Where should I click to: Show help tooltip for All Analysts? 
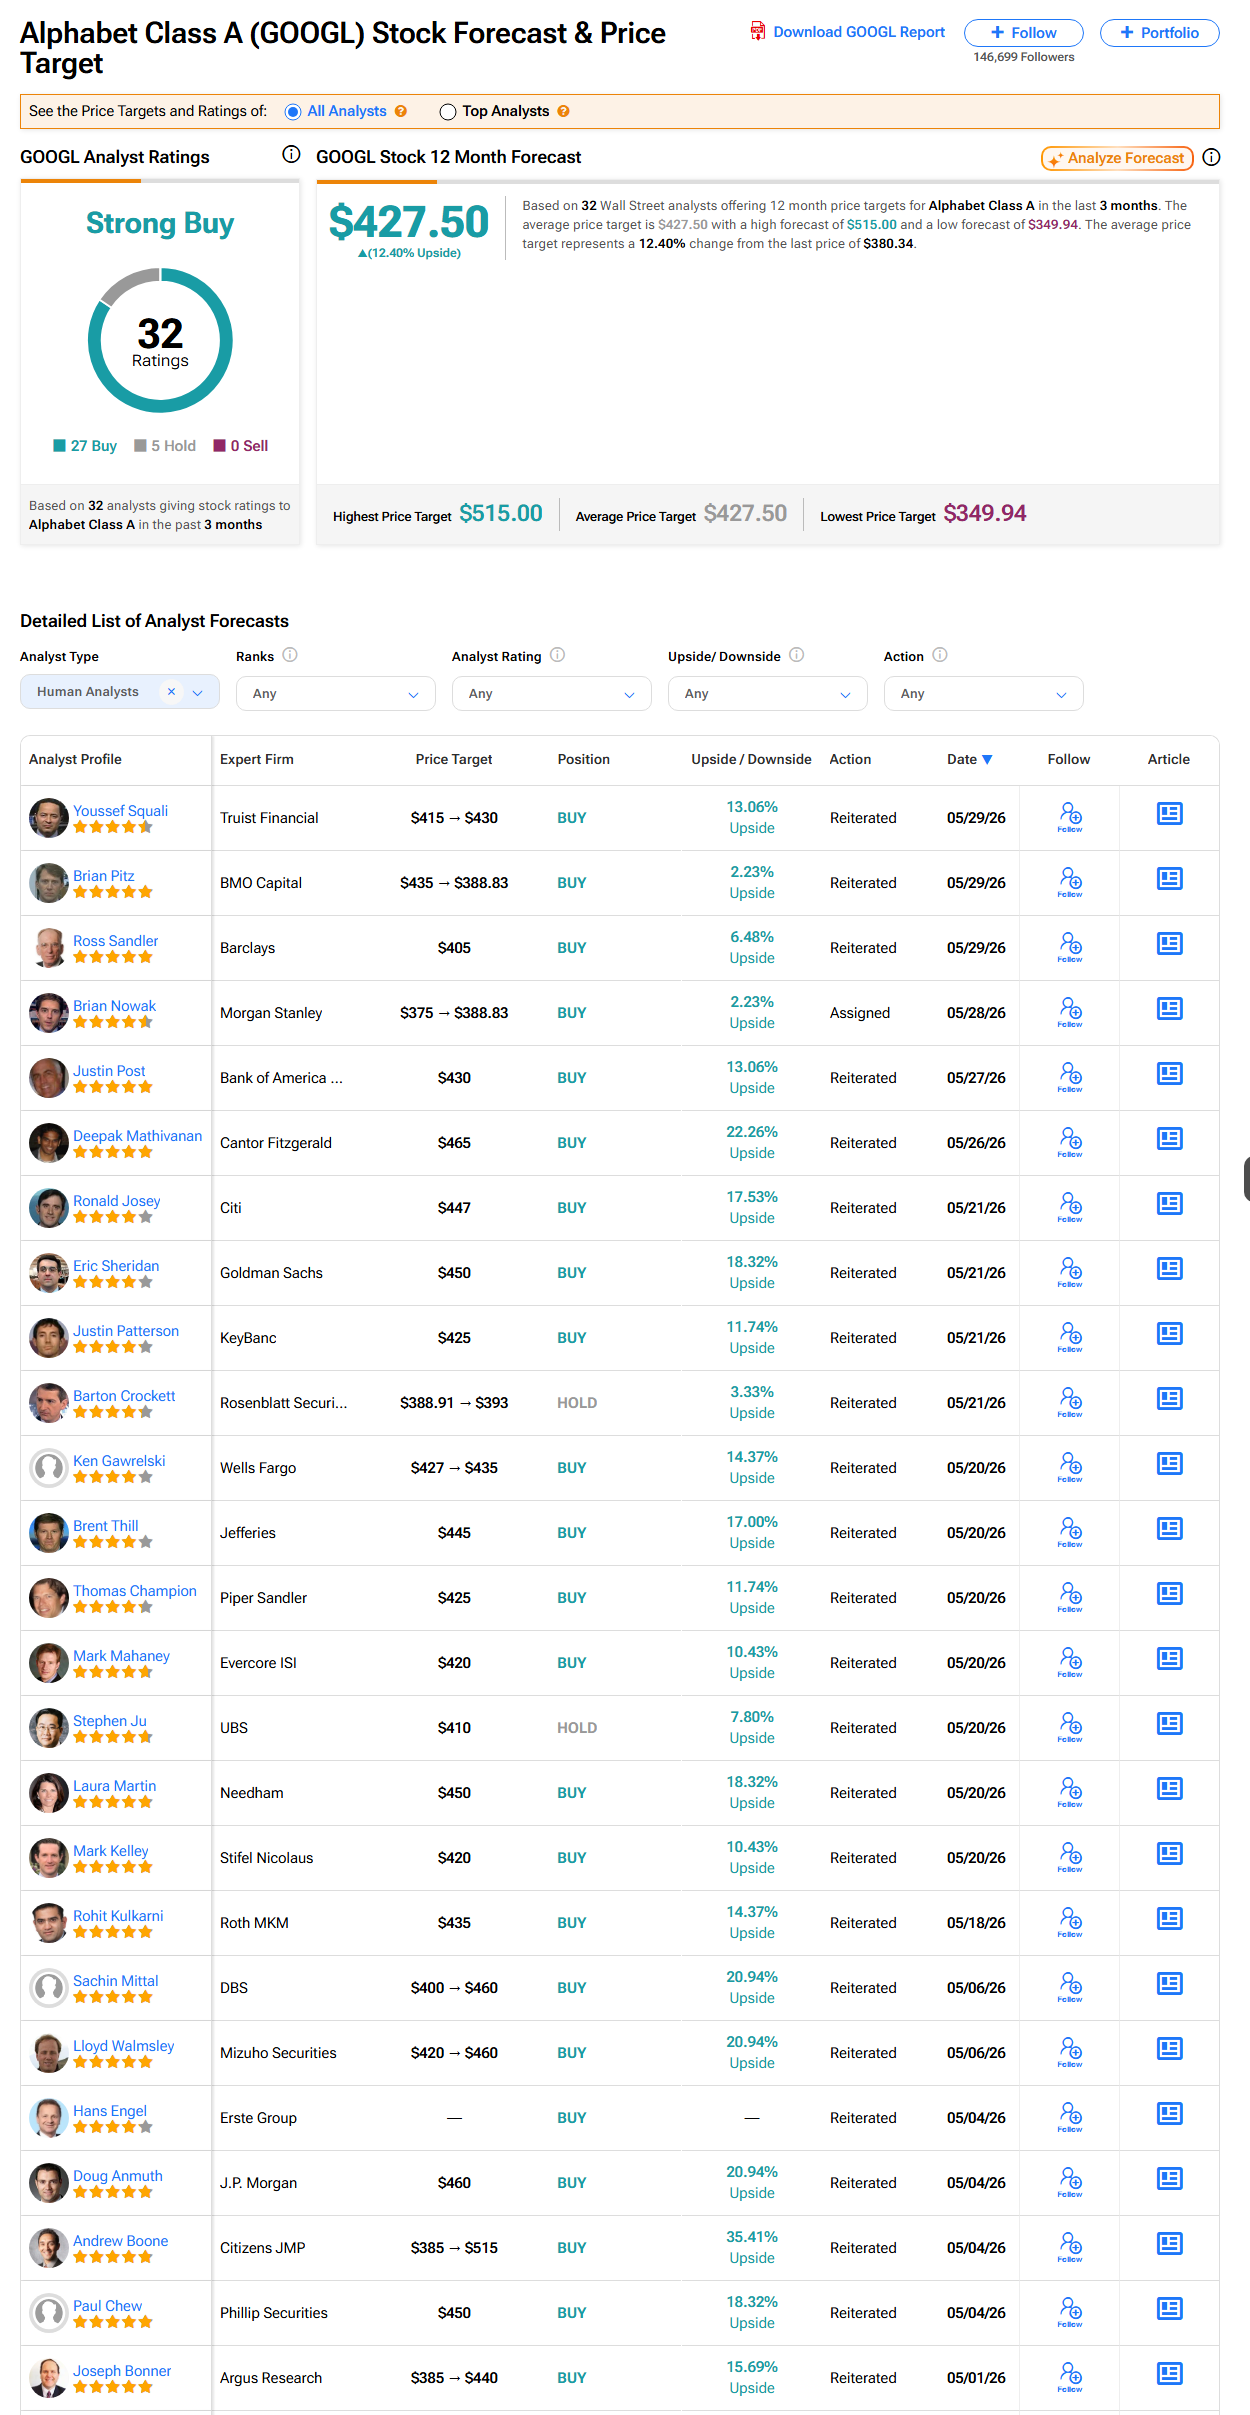coord(401,111)
